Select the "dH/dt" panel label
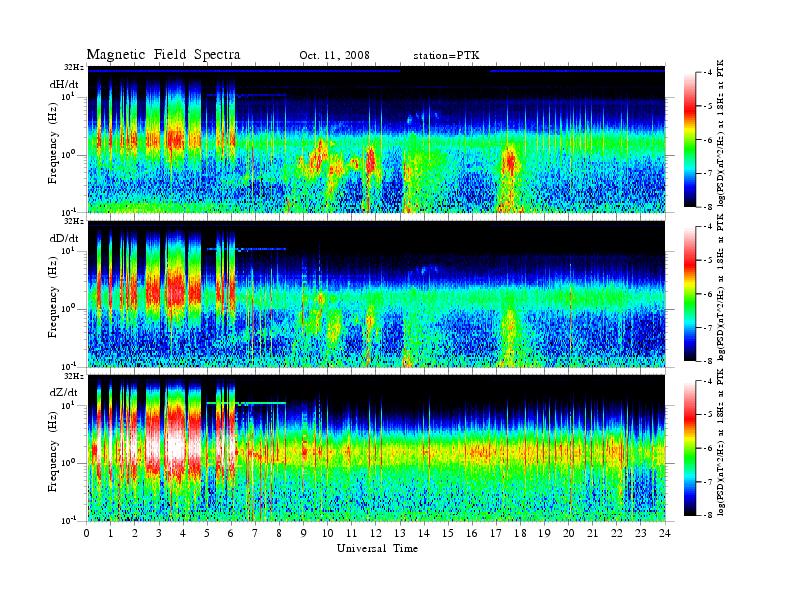The image size is (792, 612). 64,84
